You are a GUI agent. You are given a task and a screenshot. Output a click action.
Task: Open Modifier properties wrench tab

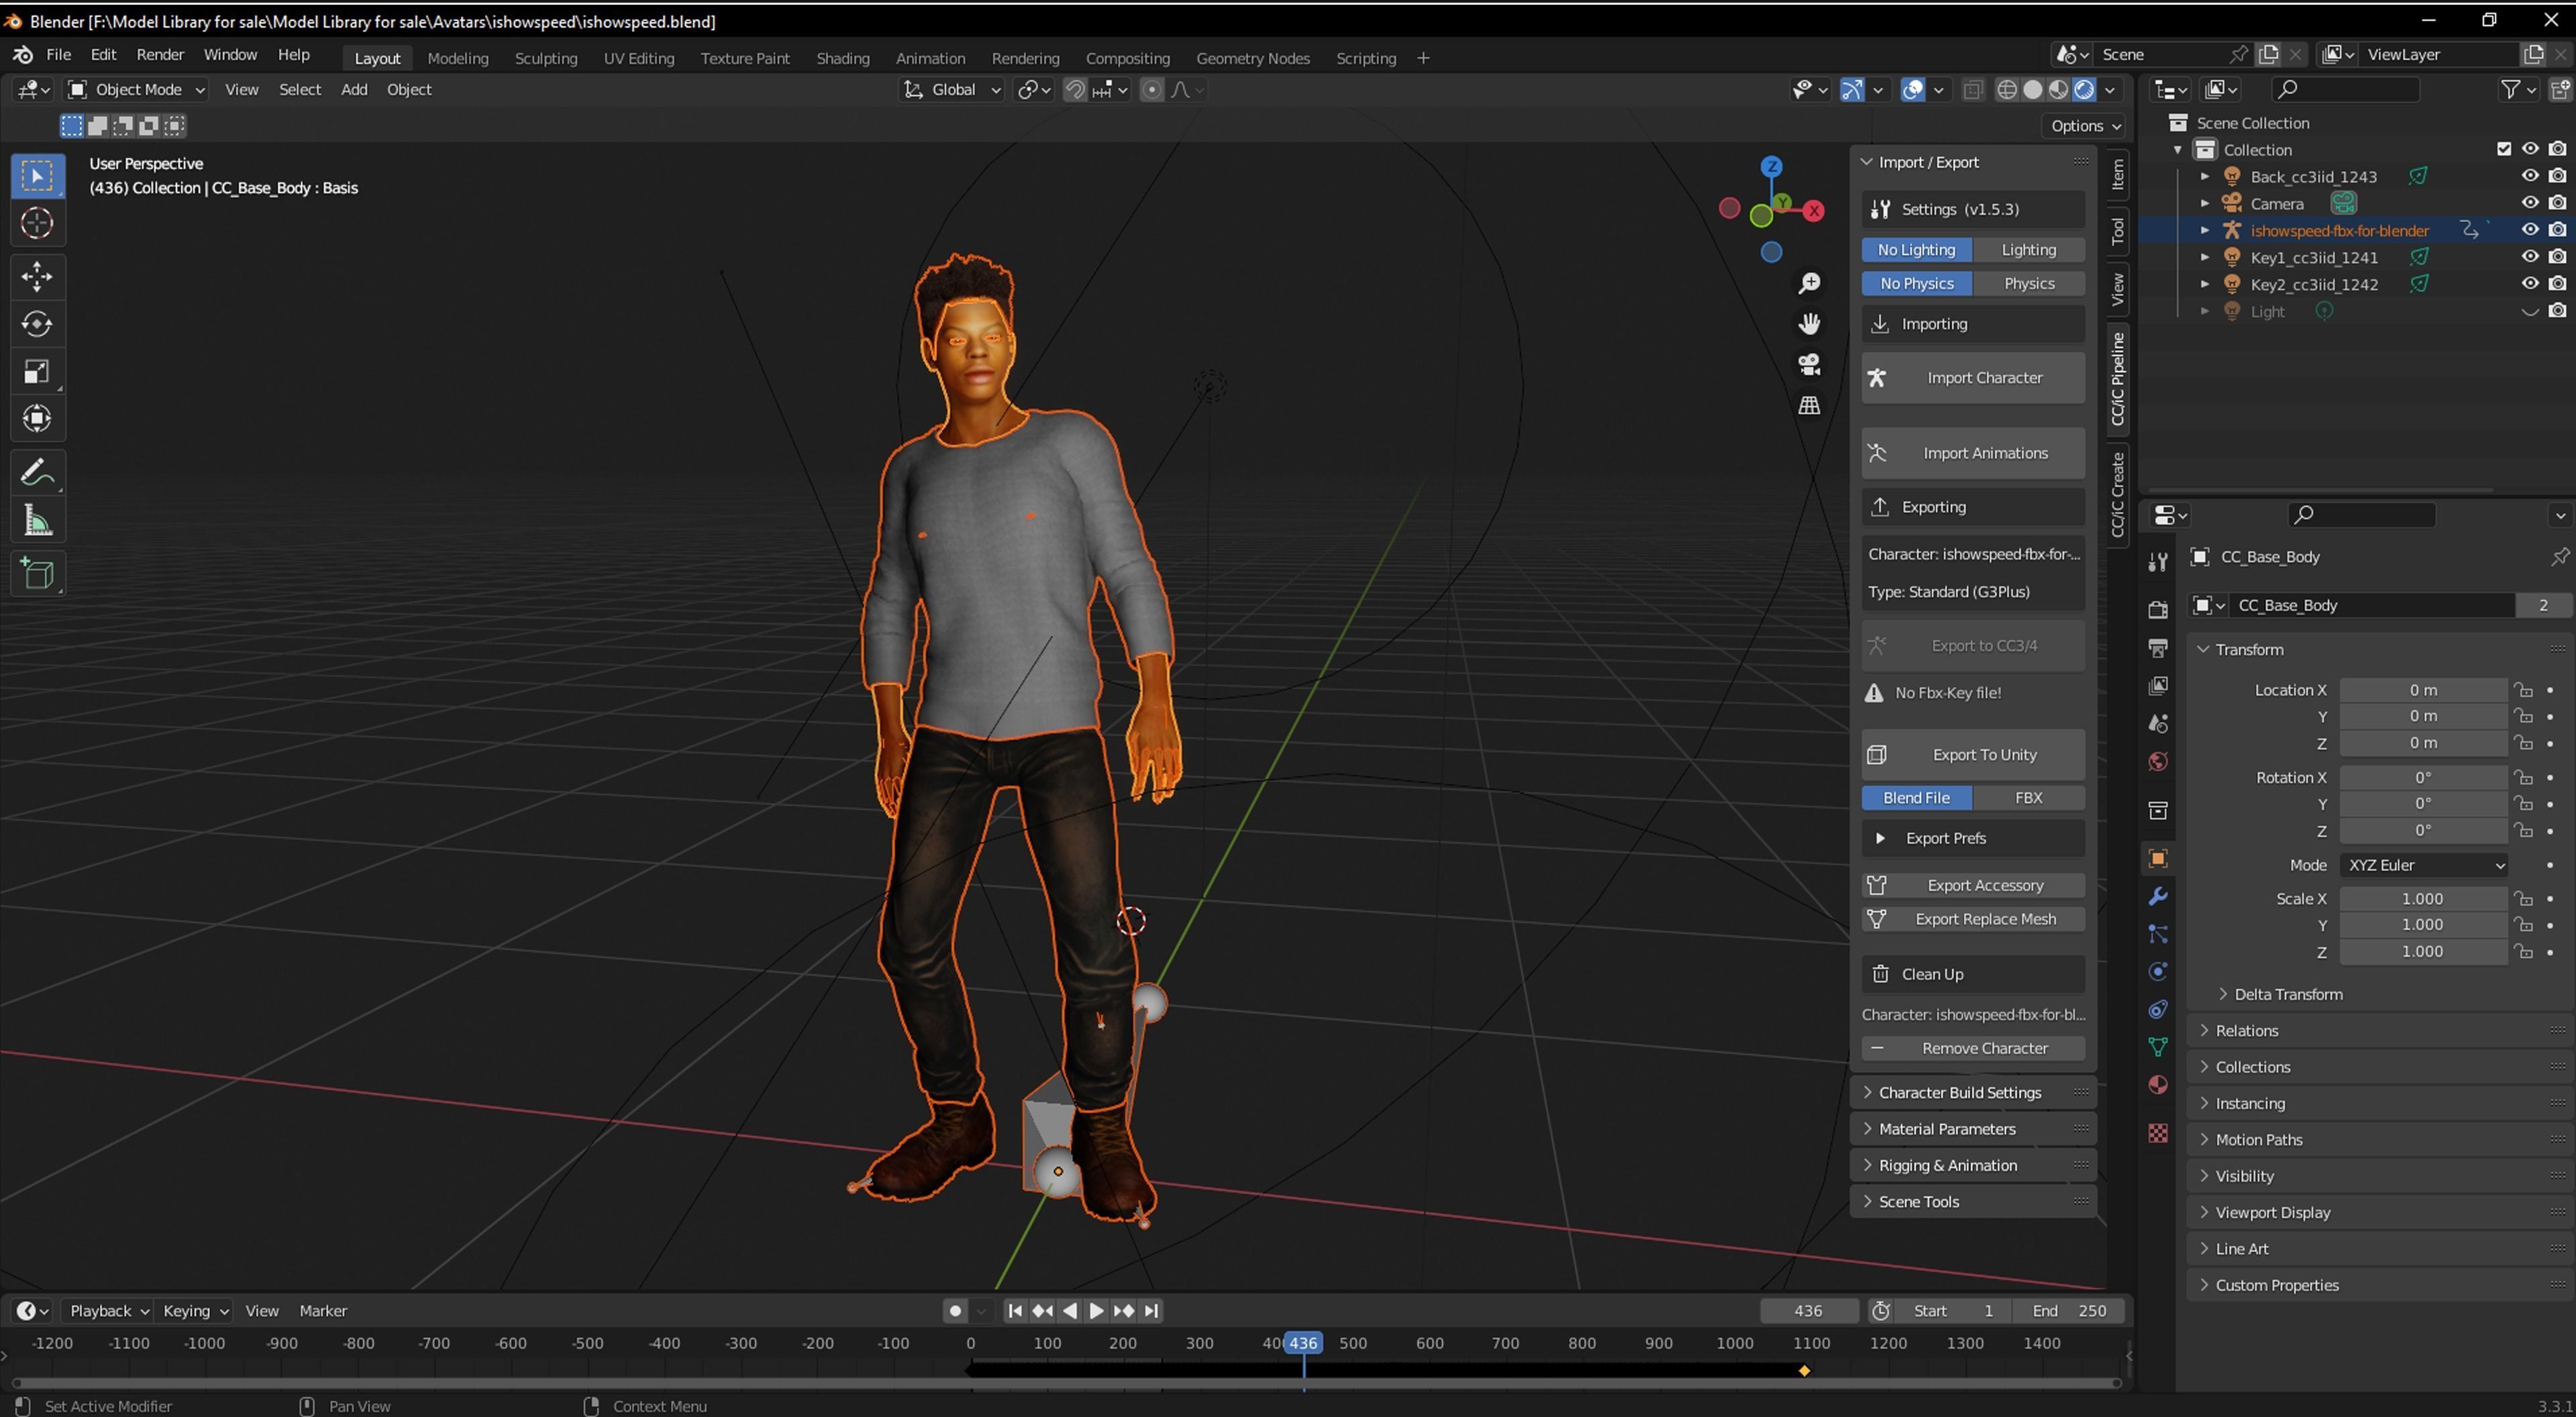[x=2158, y=897]
